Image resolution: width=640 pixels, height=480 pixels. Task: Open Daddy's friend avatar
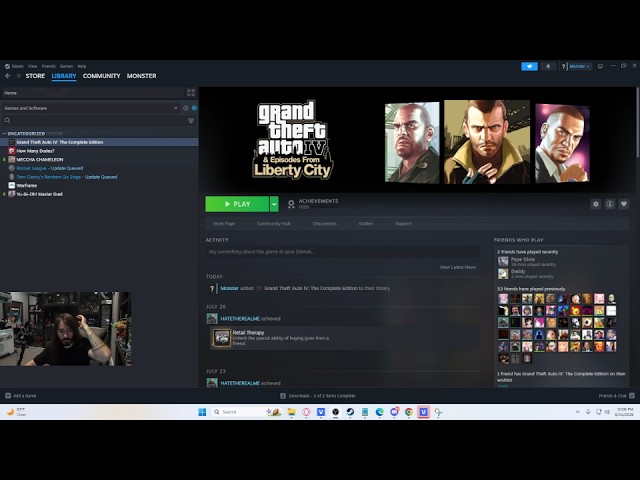(503, 273)
